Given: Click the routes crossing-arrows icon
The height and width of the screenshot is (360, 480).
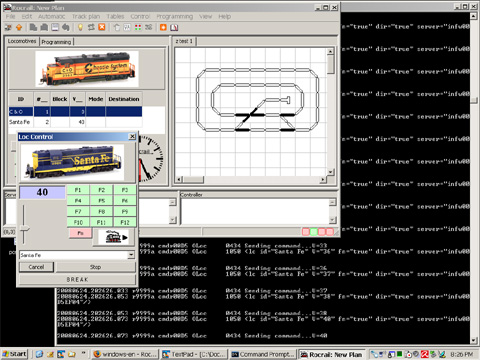Looking at the screenshot, I should click(x=149, y=27).
